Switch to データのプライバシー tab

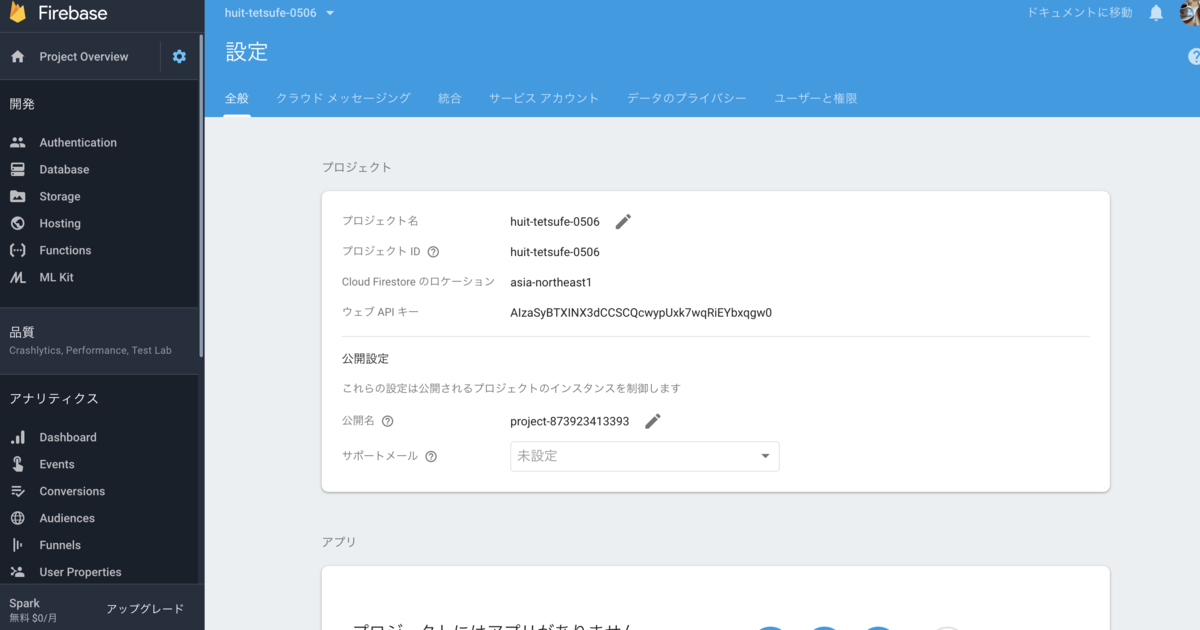click(687, 98)
